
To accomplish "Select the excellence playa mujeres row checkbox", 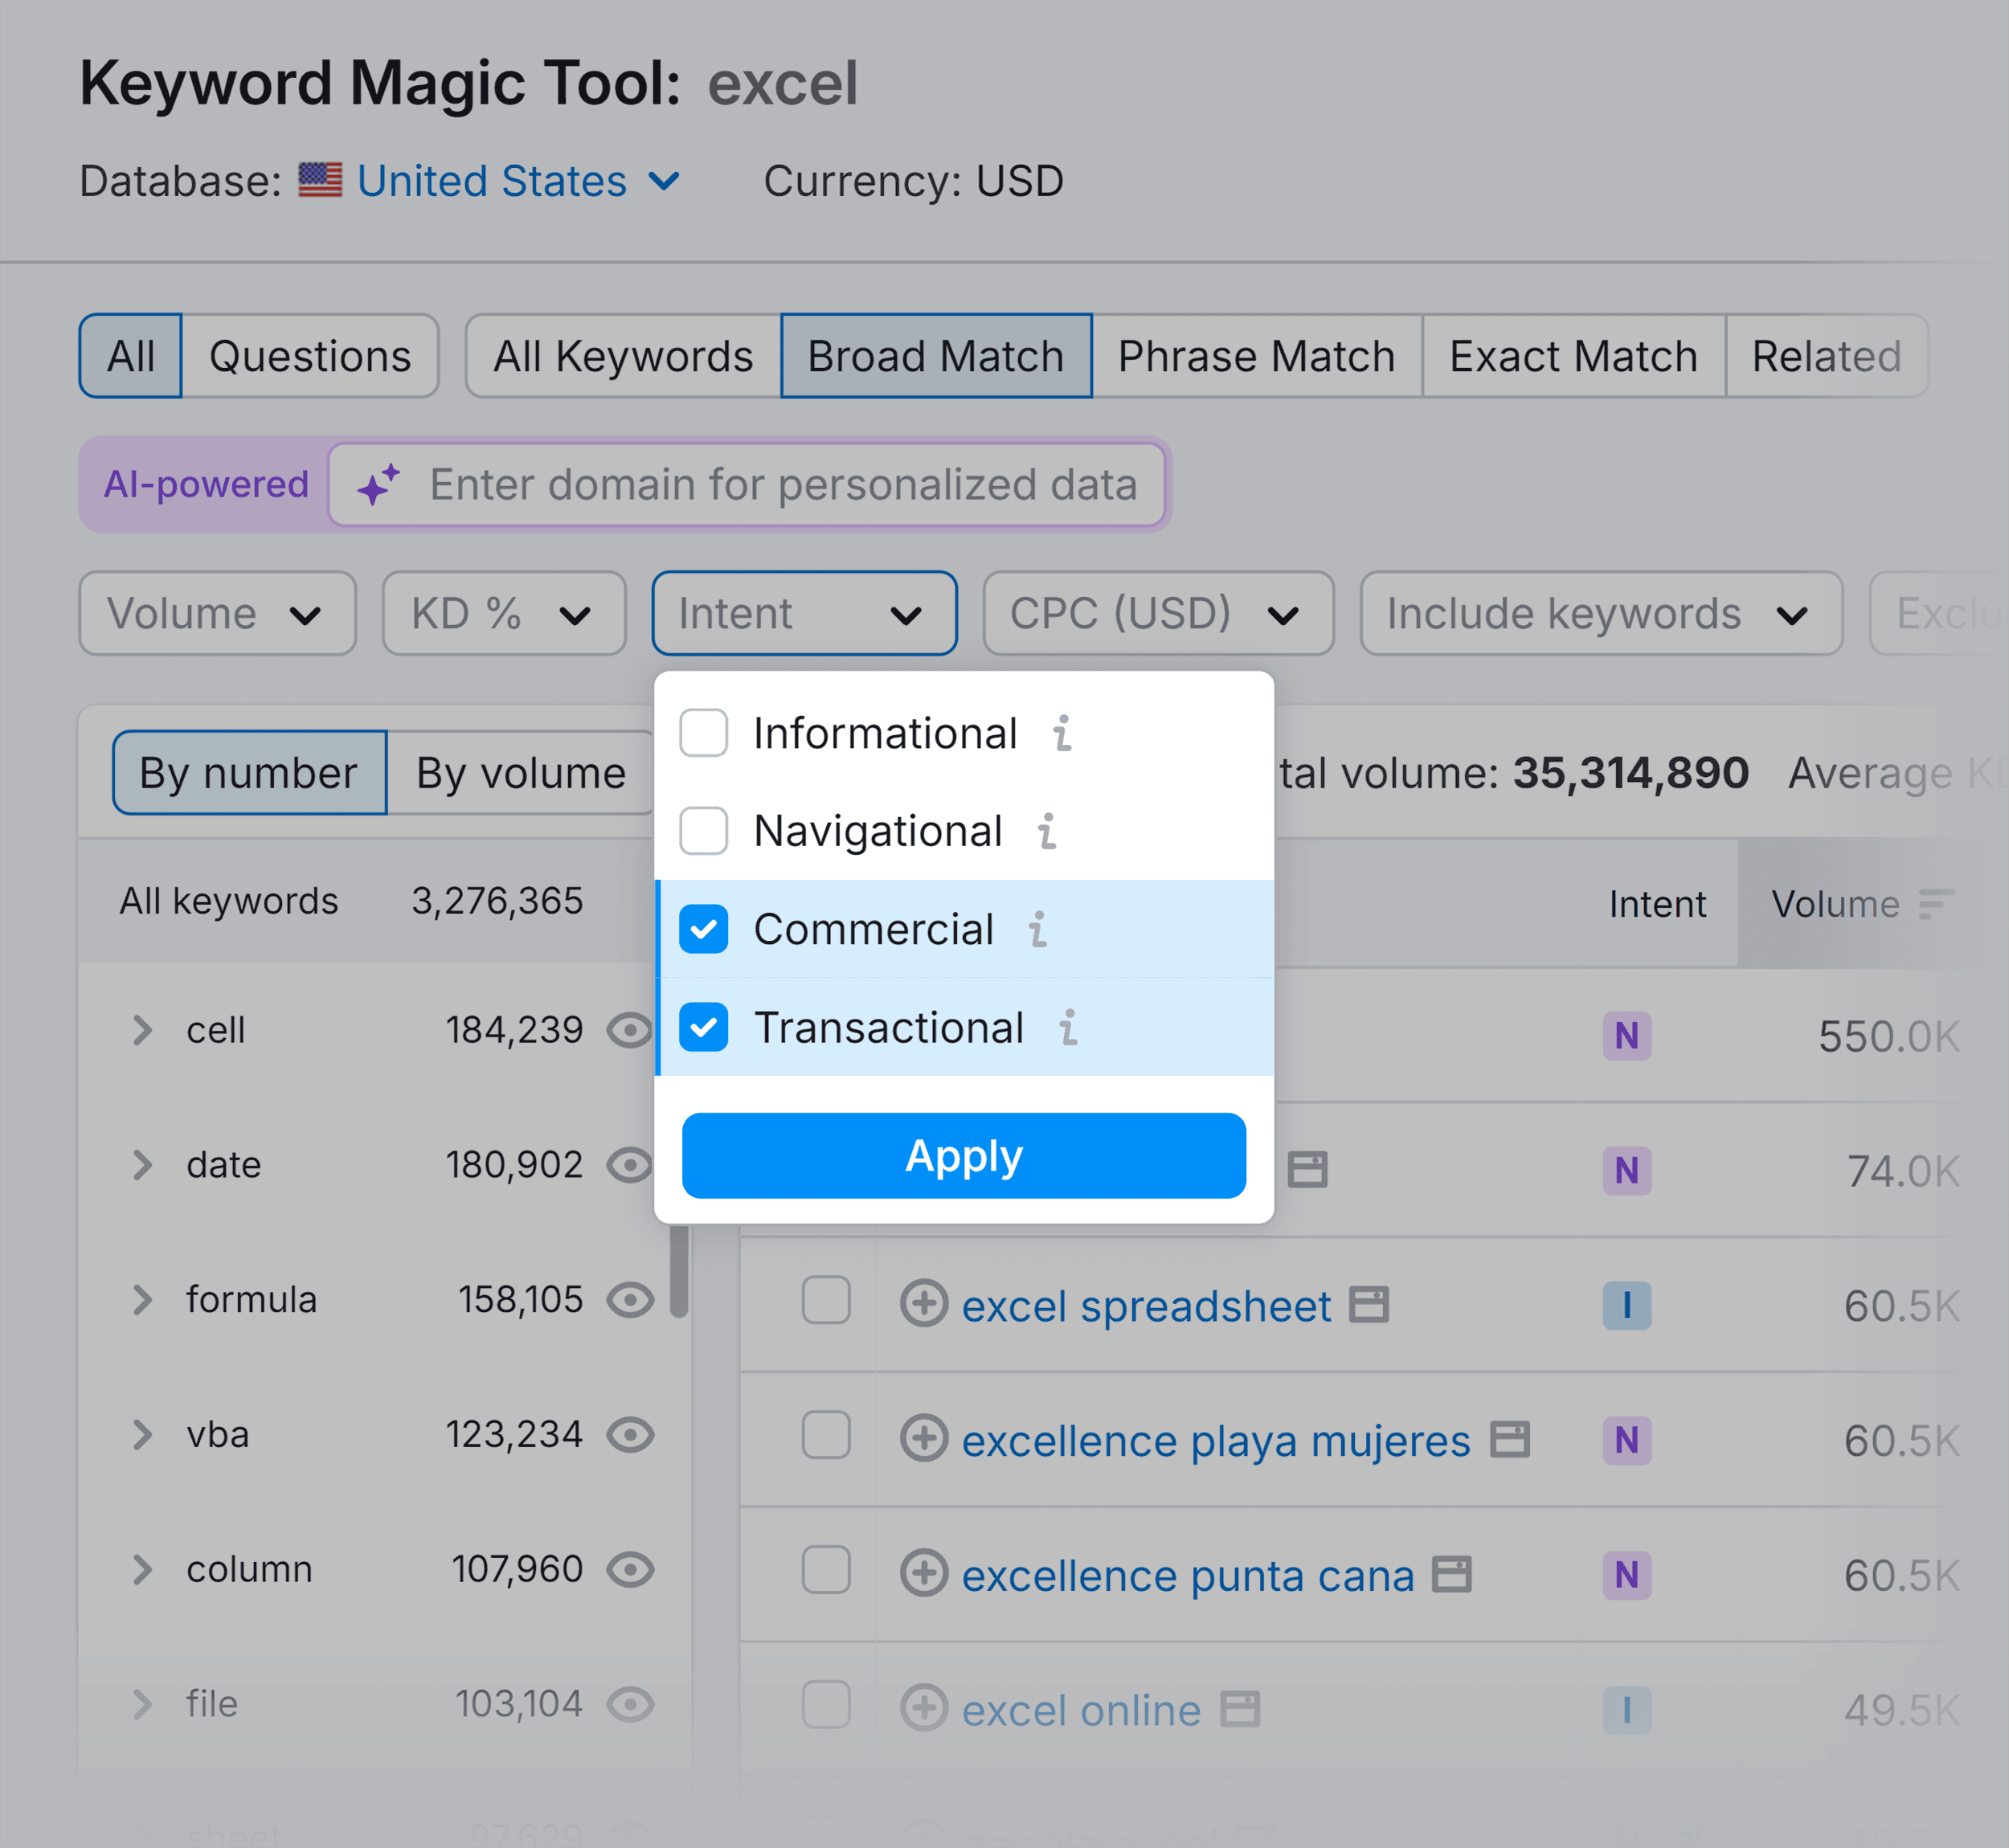I will (826, 1435).
